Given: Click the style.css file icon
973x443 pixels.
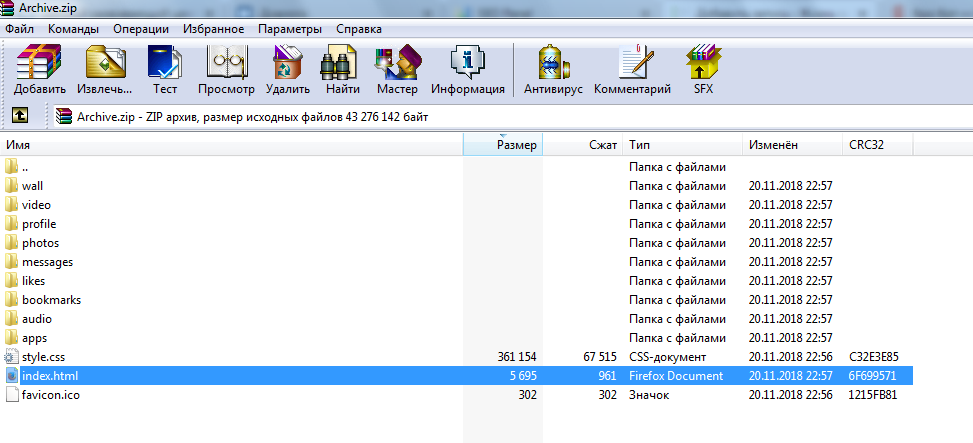Looking at the screenshot, I should tap(11, 357).
